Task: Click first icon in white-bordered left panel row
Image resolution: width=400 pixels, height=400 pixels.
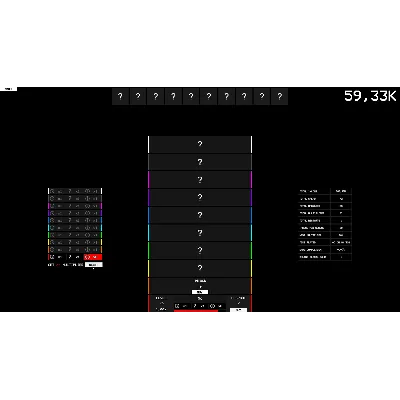Action: point(52,191)
